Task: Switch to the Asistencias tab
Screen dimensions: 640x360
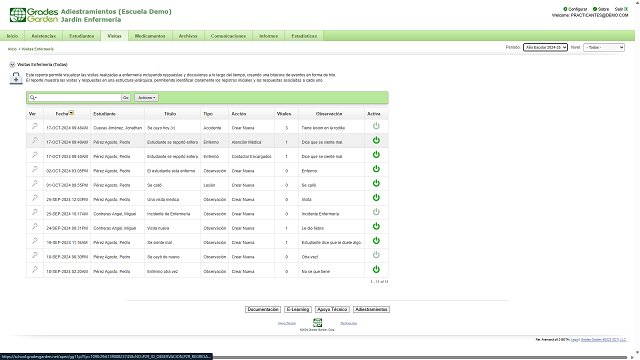Action: (x=44, y=36)
